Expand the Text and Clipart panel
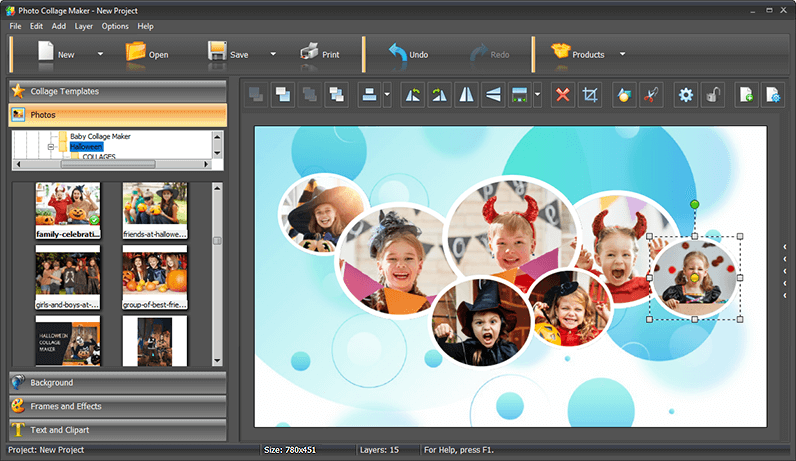 (x=117, y=430)
